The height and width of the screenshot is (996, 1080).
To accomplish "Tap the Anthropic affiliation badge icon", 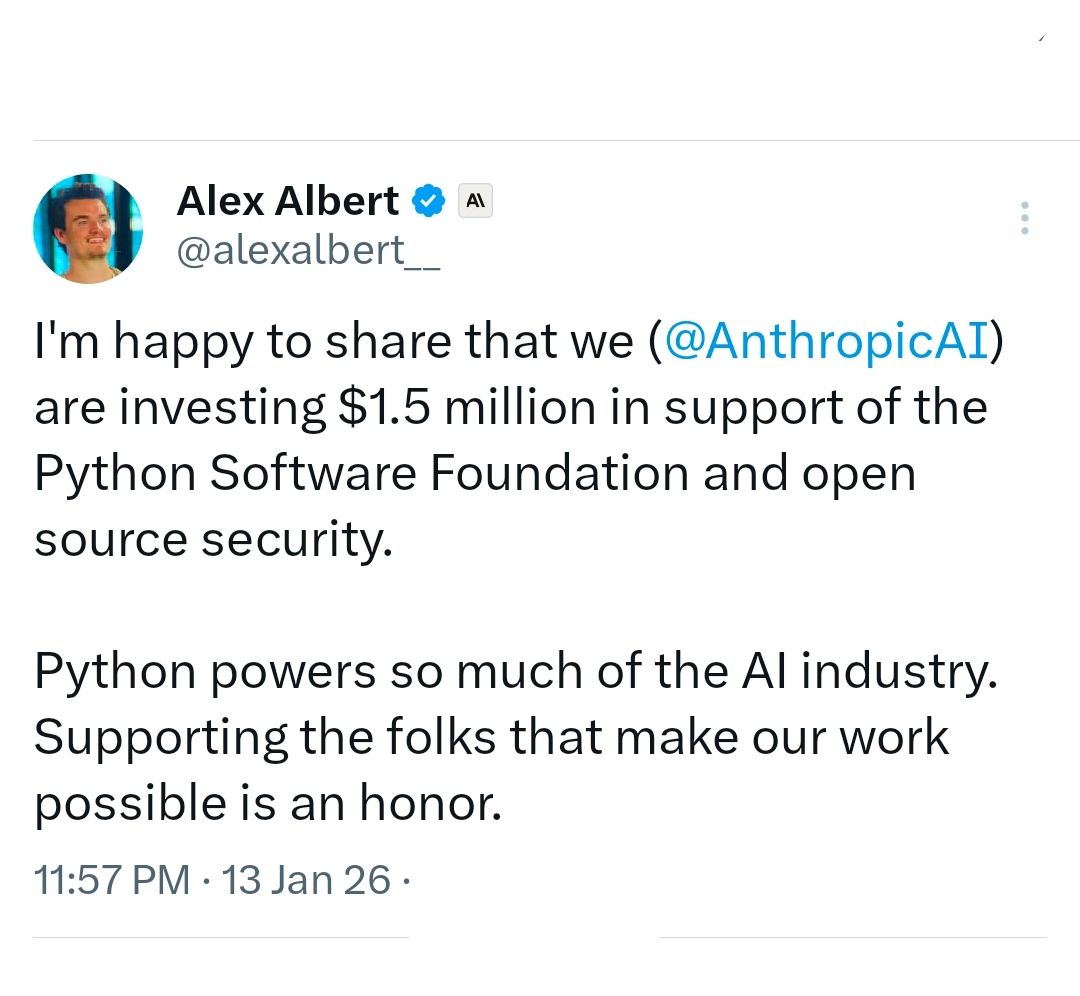I will click(475, 201).
